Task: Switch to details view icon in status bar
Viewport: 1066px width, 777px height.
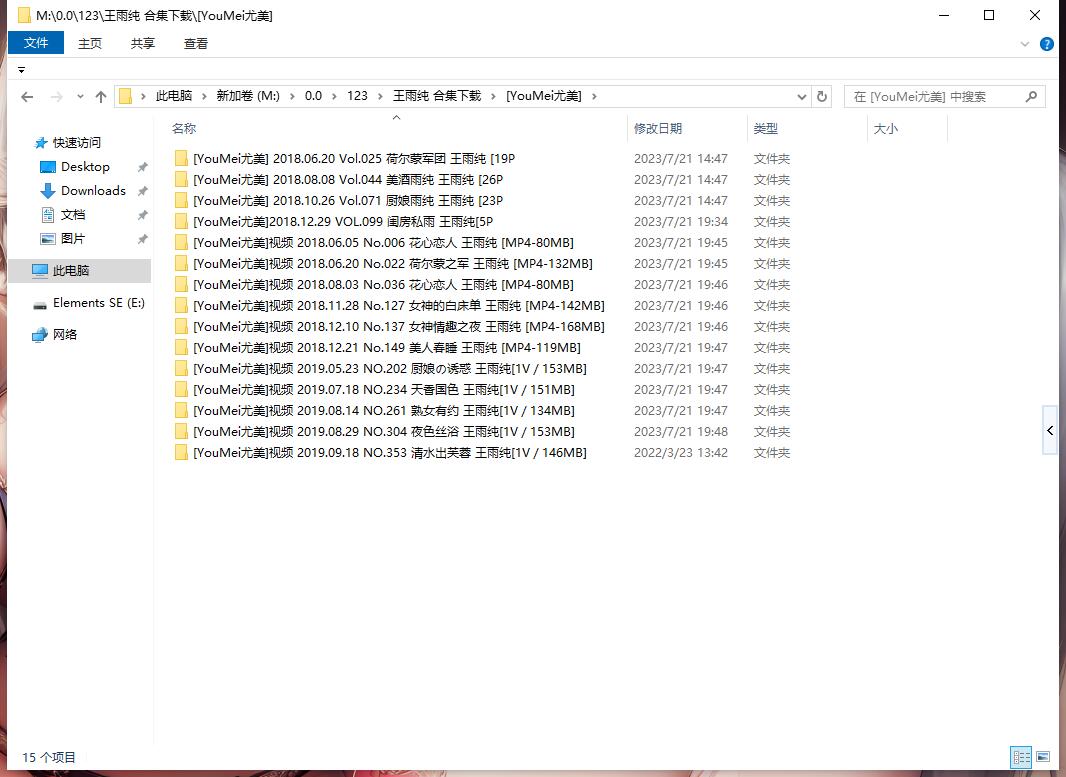Action: tap(1021, 757)
